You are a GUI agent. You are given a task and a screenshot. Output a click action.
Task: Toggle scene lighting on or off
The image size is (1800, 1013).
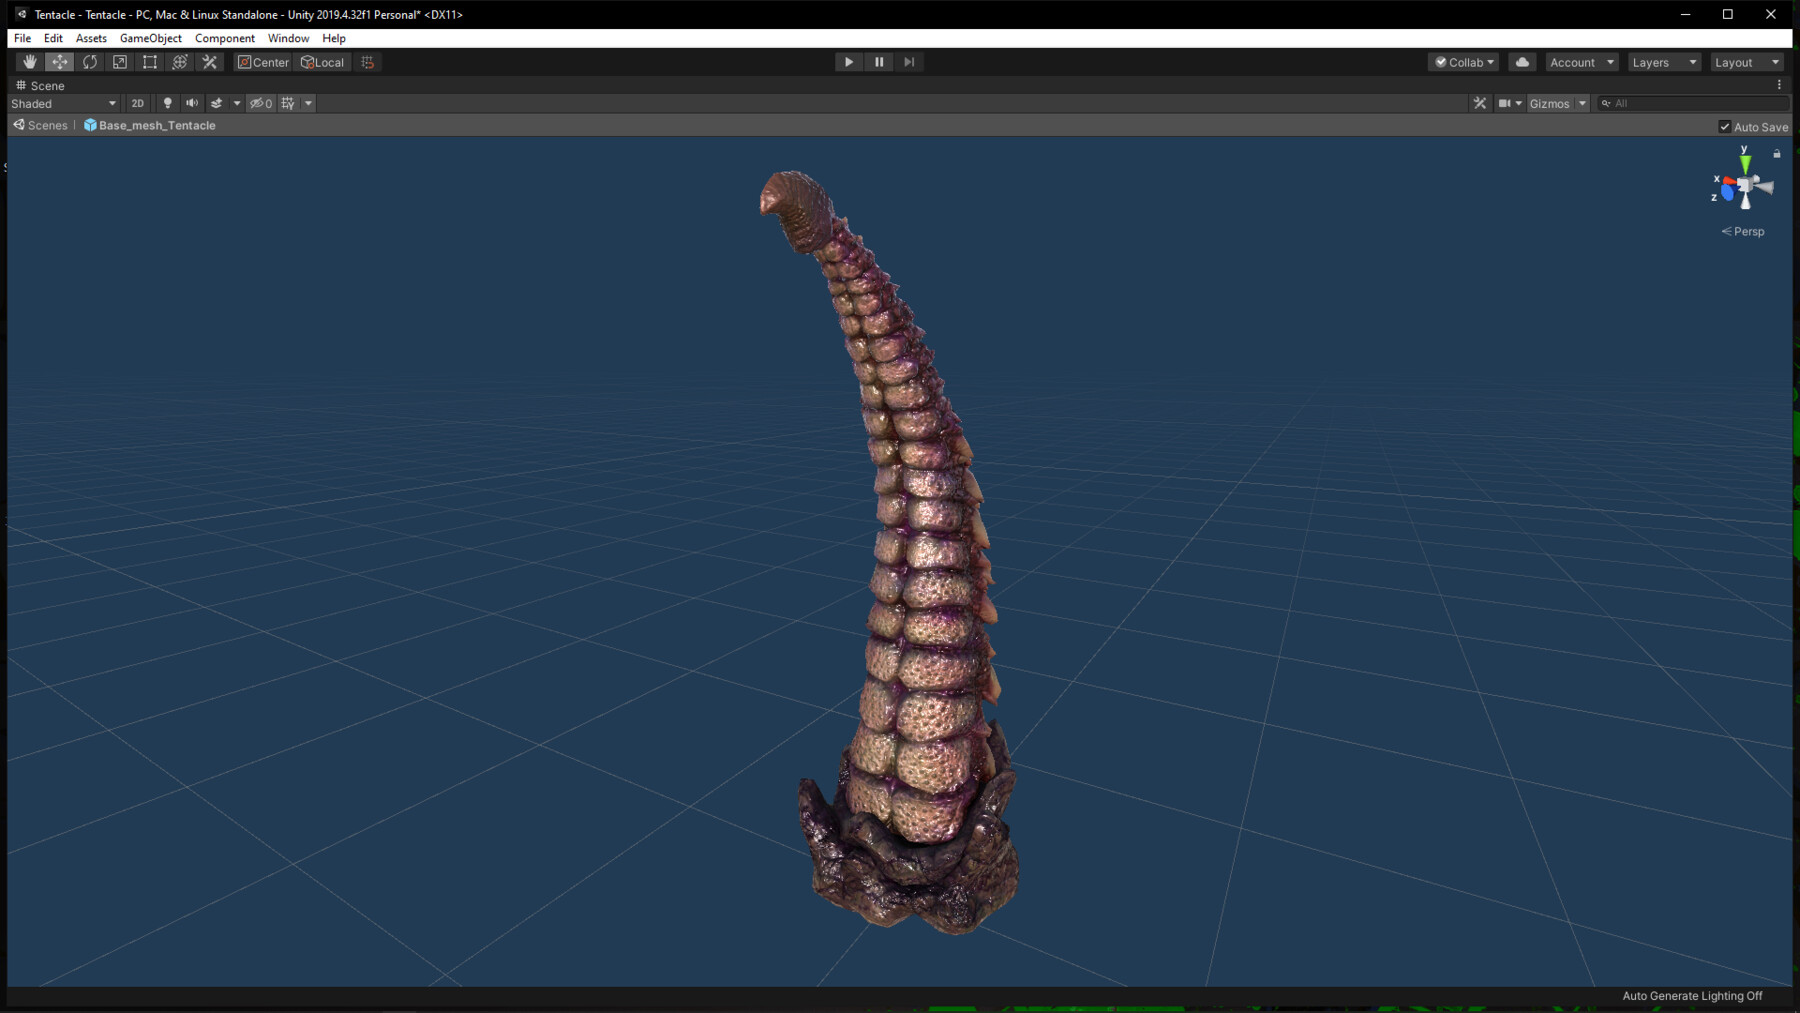(x=167, y=103)
